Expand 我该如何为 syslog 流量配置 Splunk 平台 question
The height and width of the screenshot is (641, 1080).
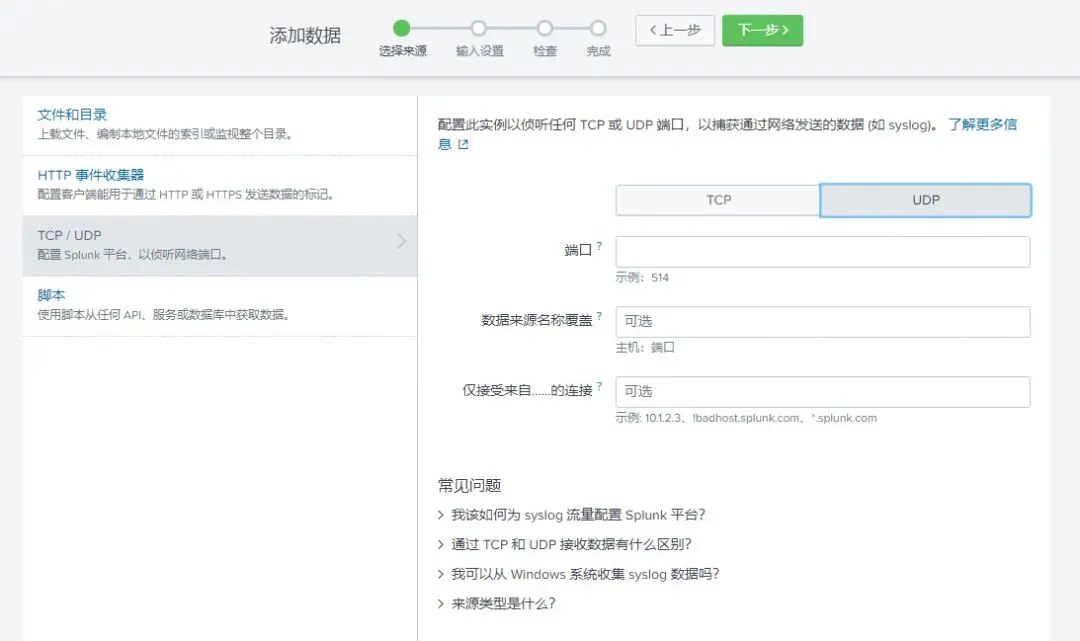(571, 515)
